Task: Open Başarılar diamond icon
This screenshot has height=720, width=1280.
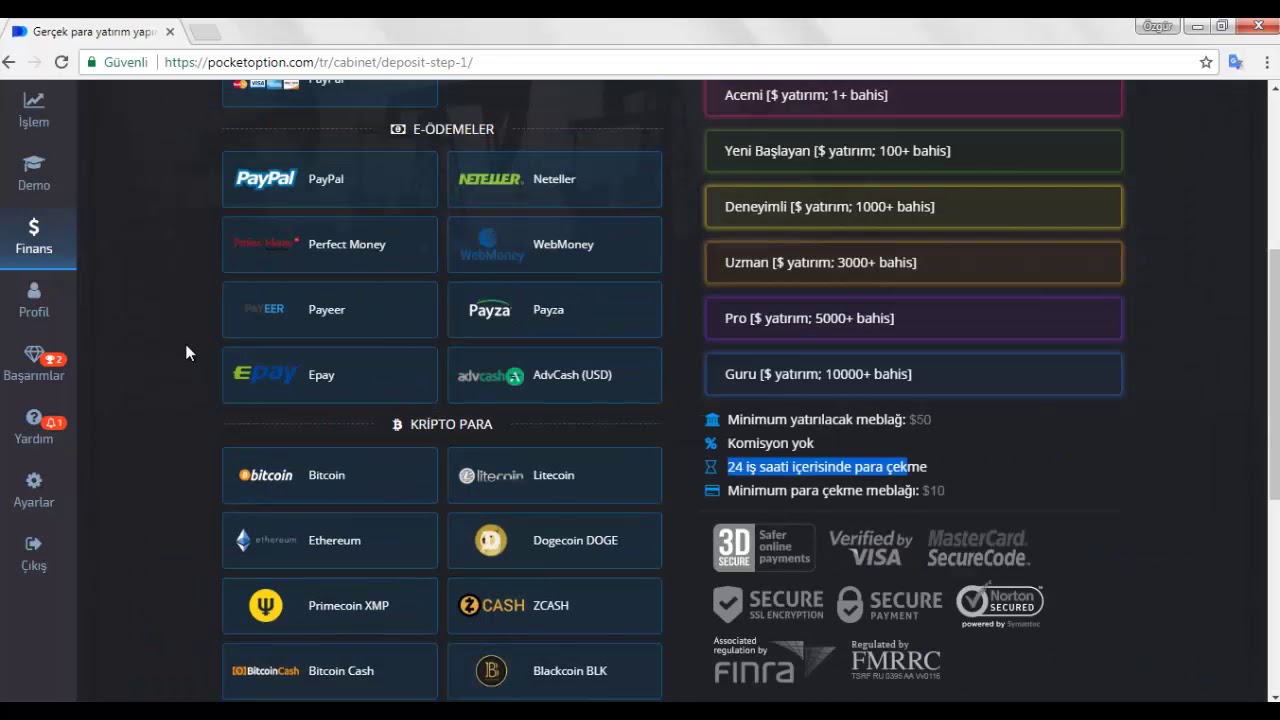Action: point(34,354)
